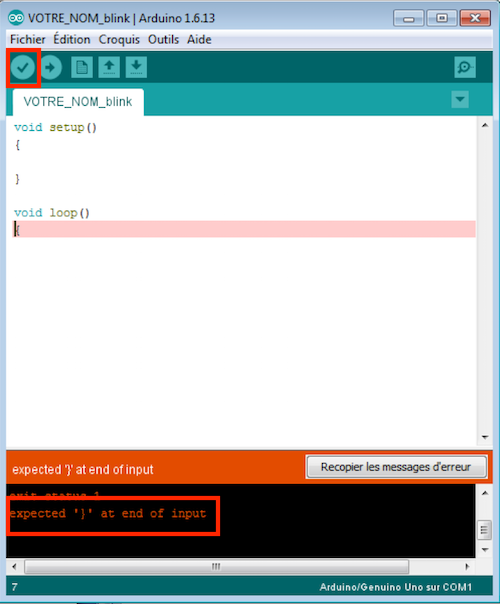Viewport: 500px width, 604px height.
Task: Expand the tab options dropdown arrow
Action: pyautogui.click(x=460, y=99)
